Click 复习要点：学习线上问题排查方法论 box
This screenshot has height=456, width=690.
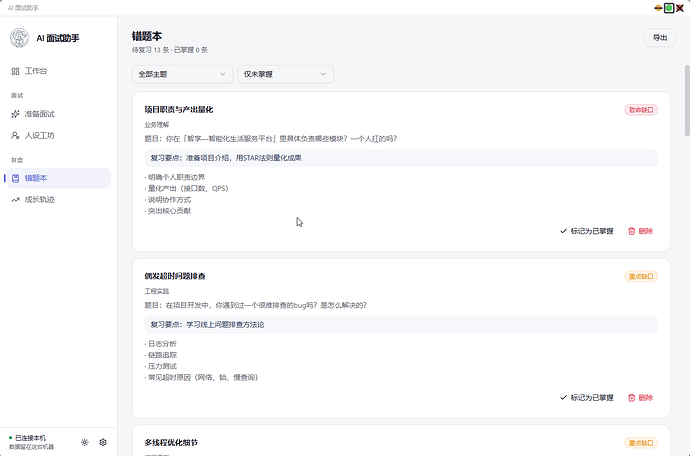(401, 324)
